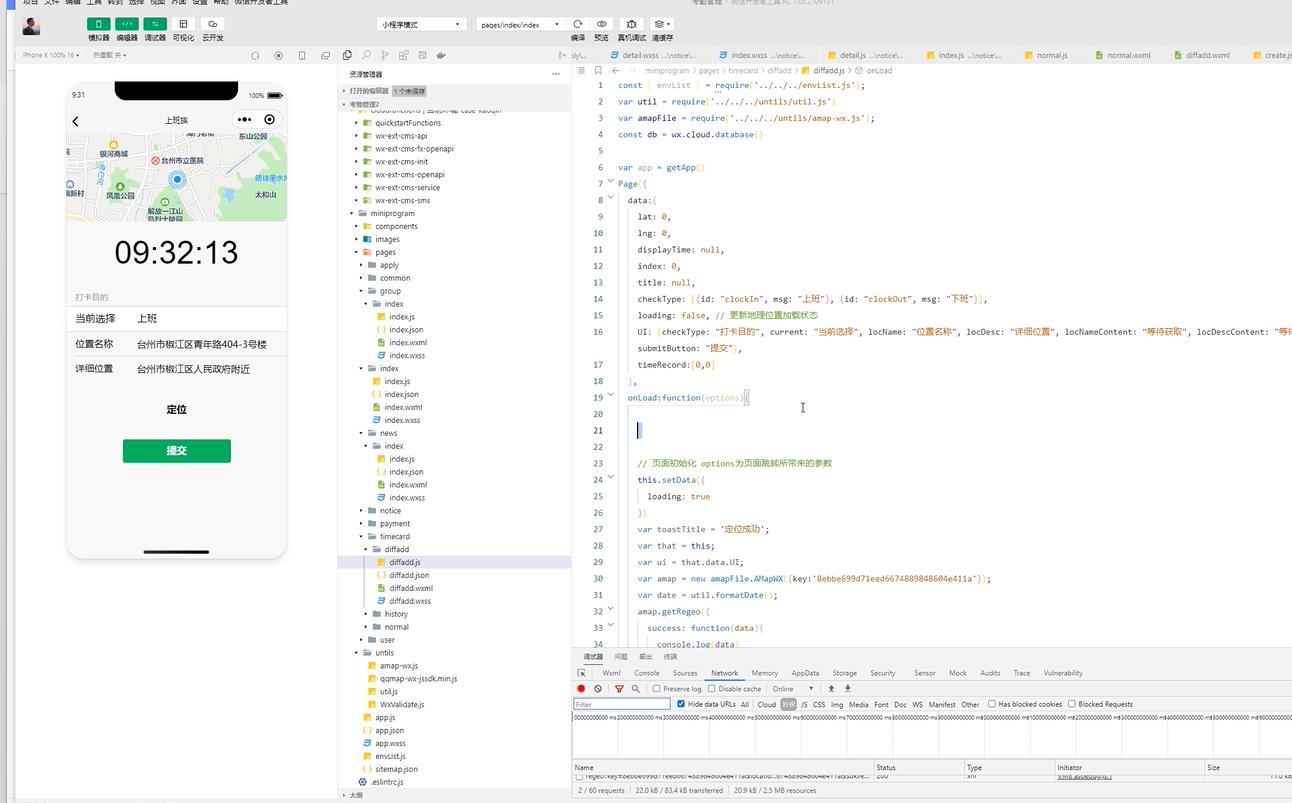Open the Search icon in the editor activity bar
This screenshot has width=1292, height=803.
click(x=367, y=55)
